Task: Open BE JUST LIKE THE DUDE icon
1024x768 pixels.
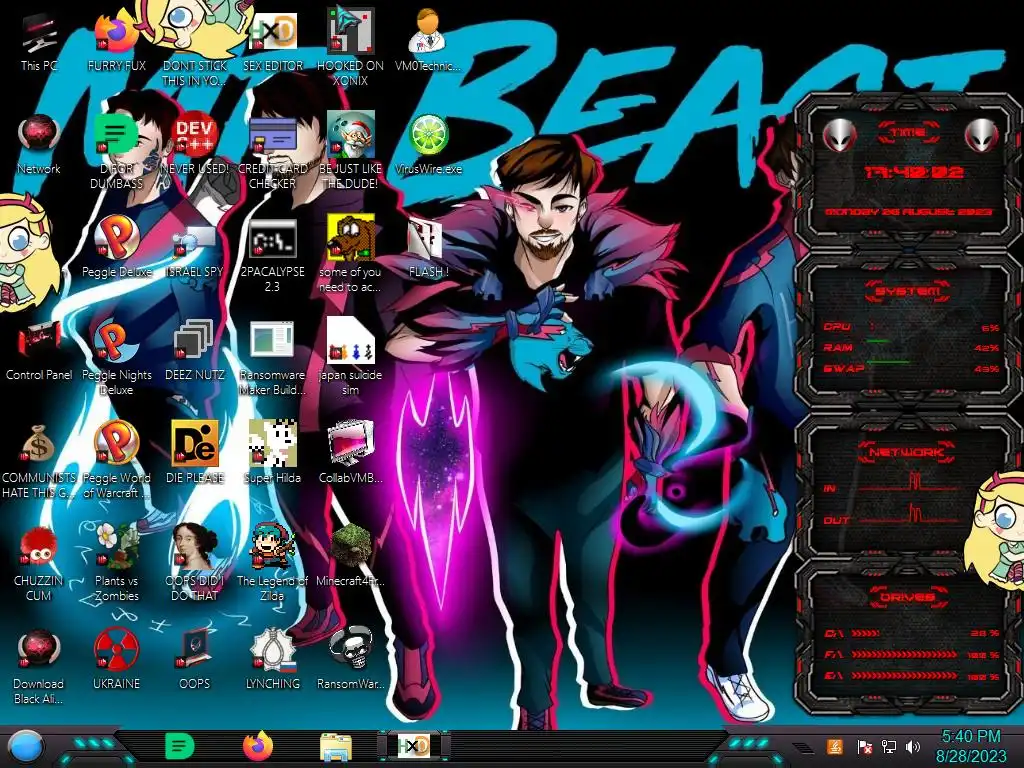Action: [350, 152]
